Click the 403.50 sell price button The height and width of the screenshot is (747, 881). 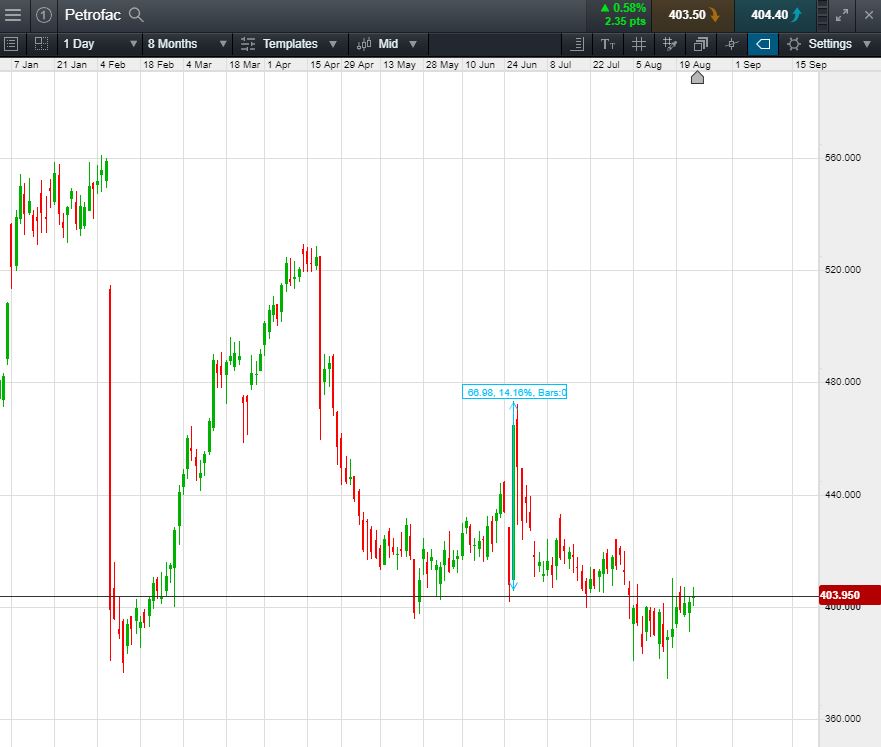693,15
